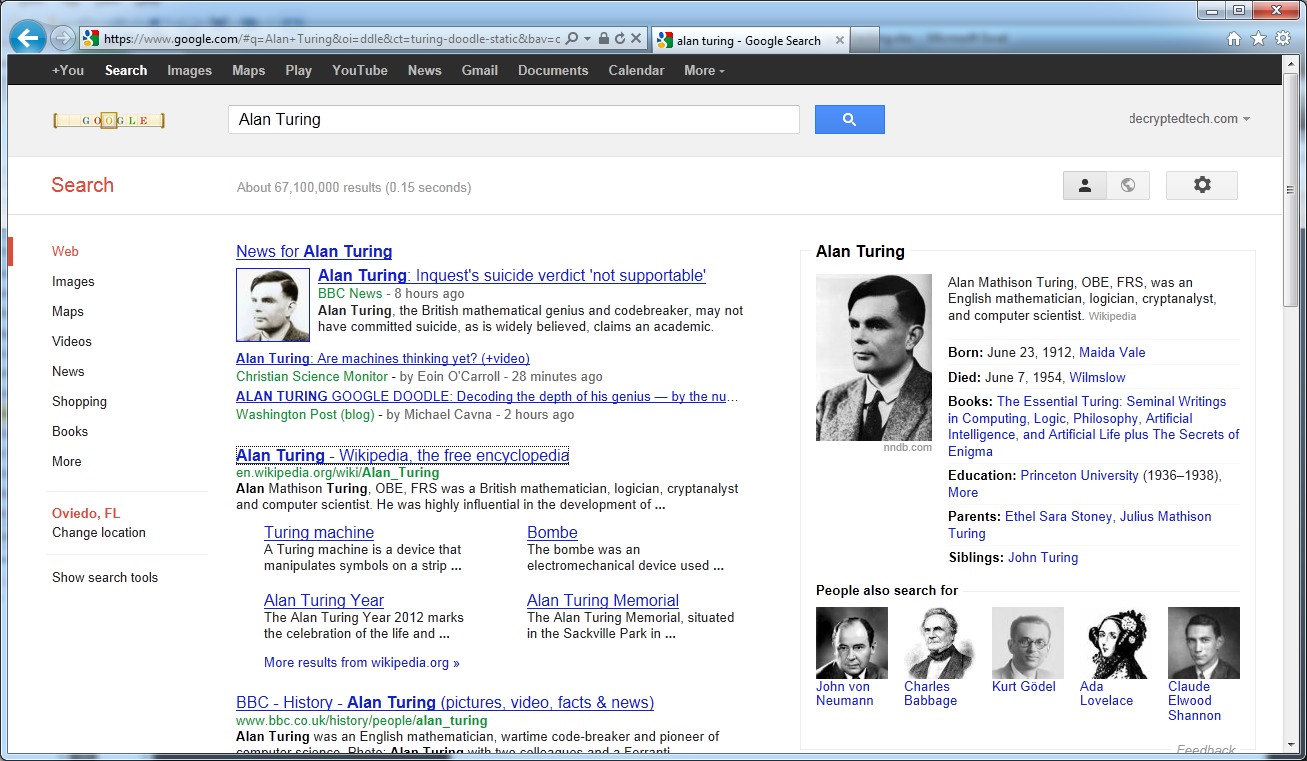
Task: Open decryptedtech.com account dropdown
Action: pos(1189,118)
